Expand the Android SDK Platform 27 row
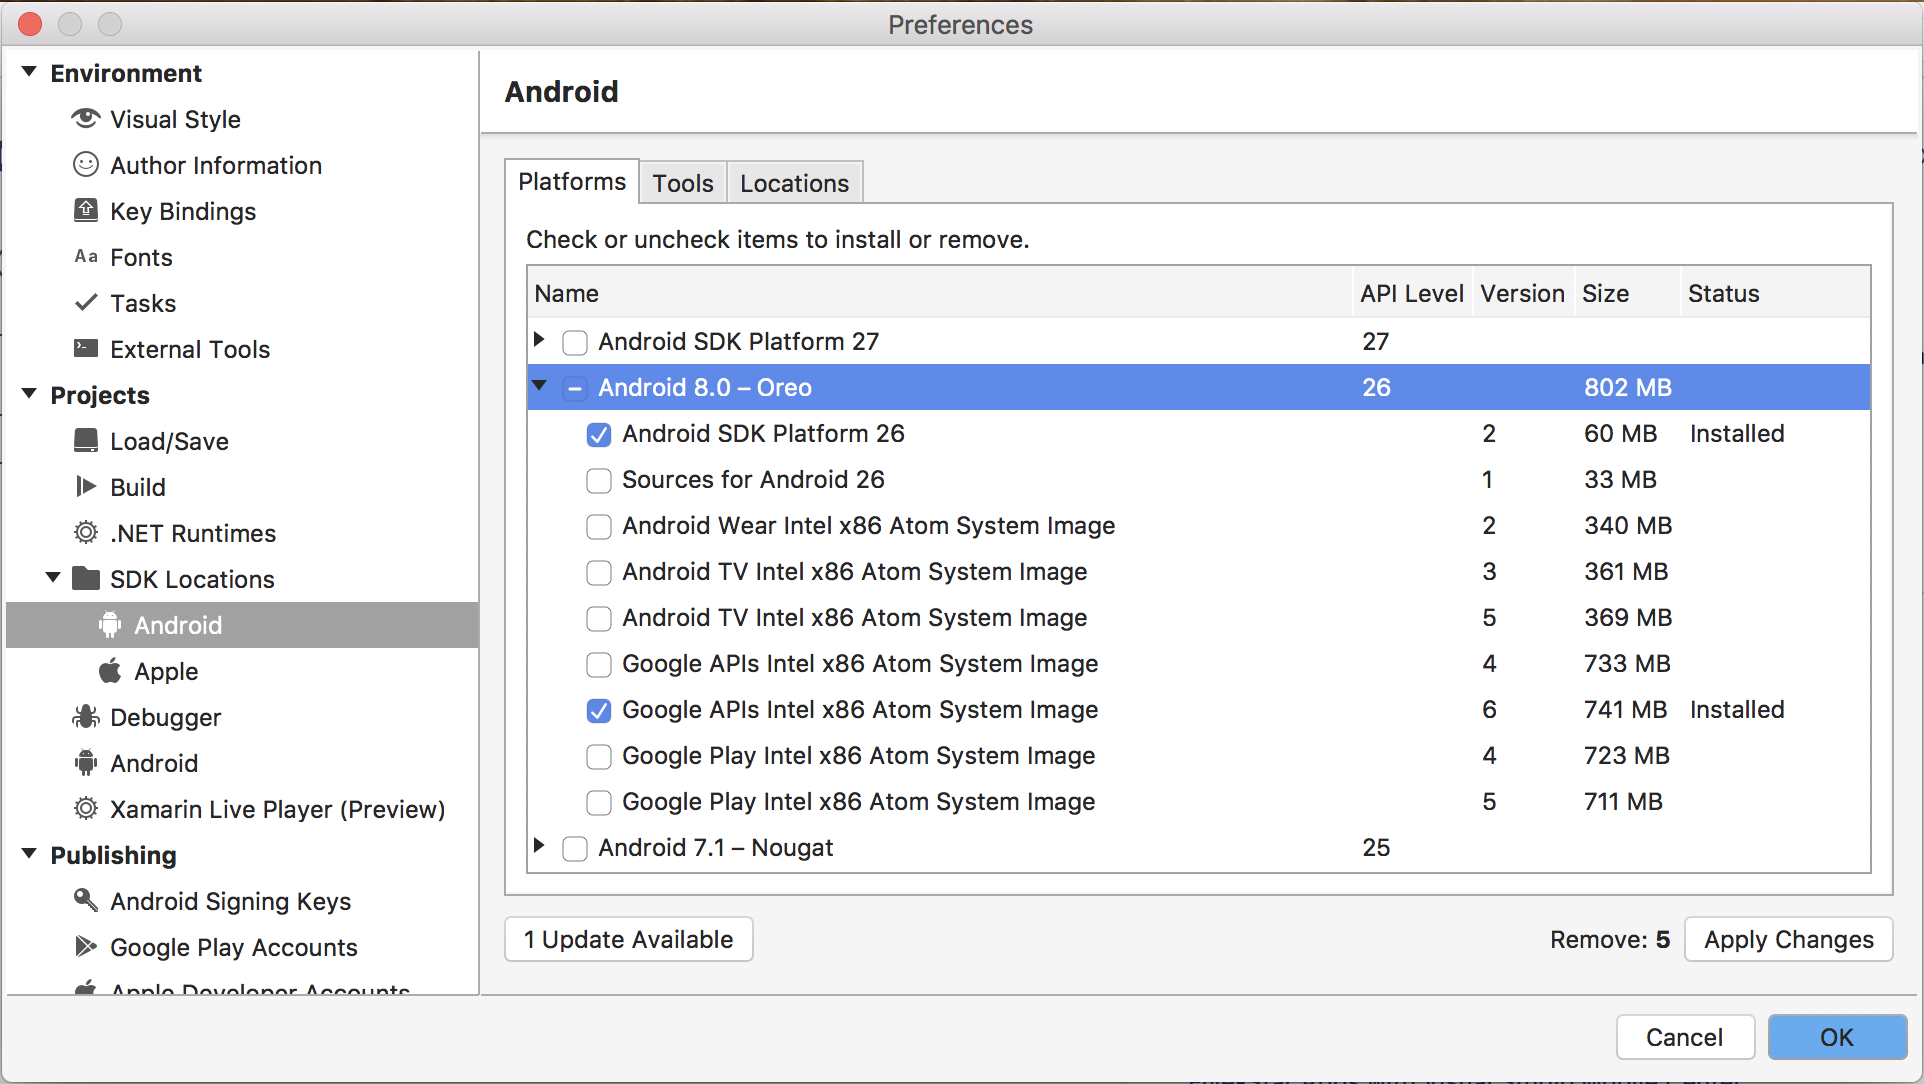This screenshot has height=1084, width=1924. (539, 341)
